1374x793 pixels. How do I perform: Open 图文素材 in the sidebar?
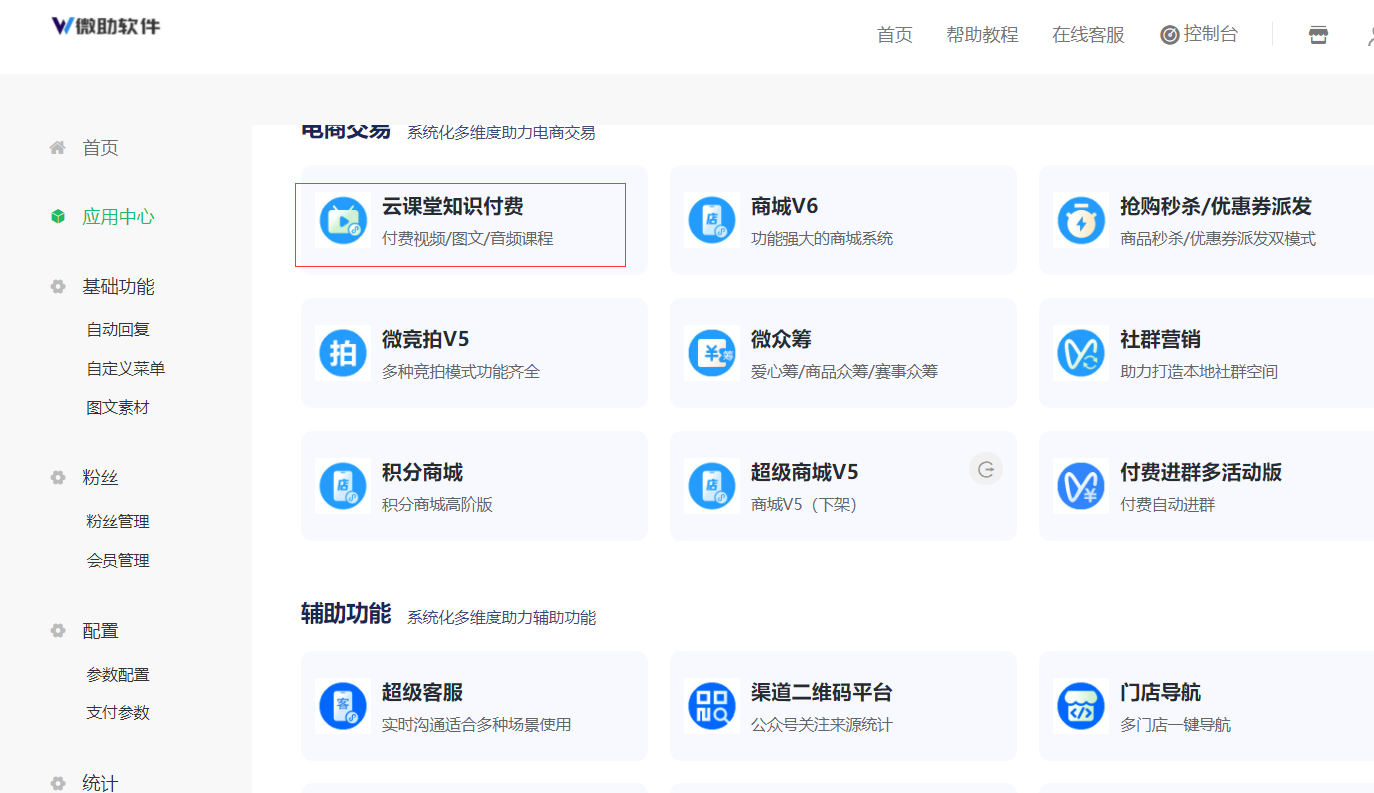(118, 408)
